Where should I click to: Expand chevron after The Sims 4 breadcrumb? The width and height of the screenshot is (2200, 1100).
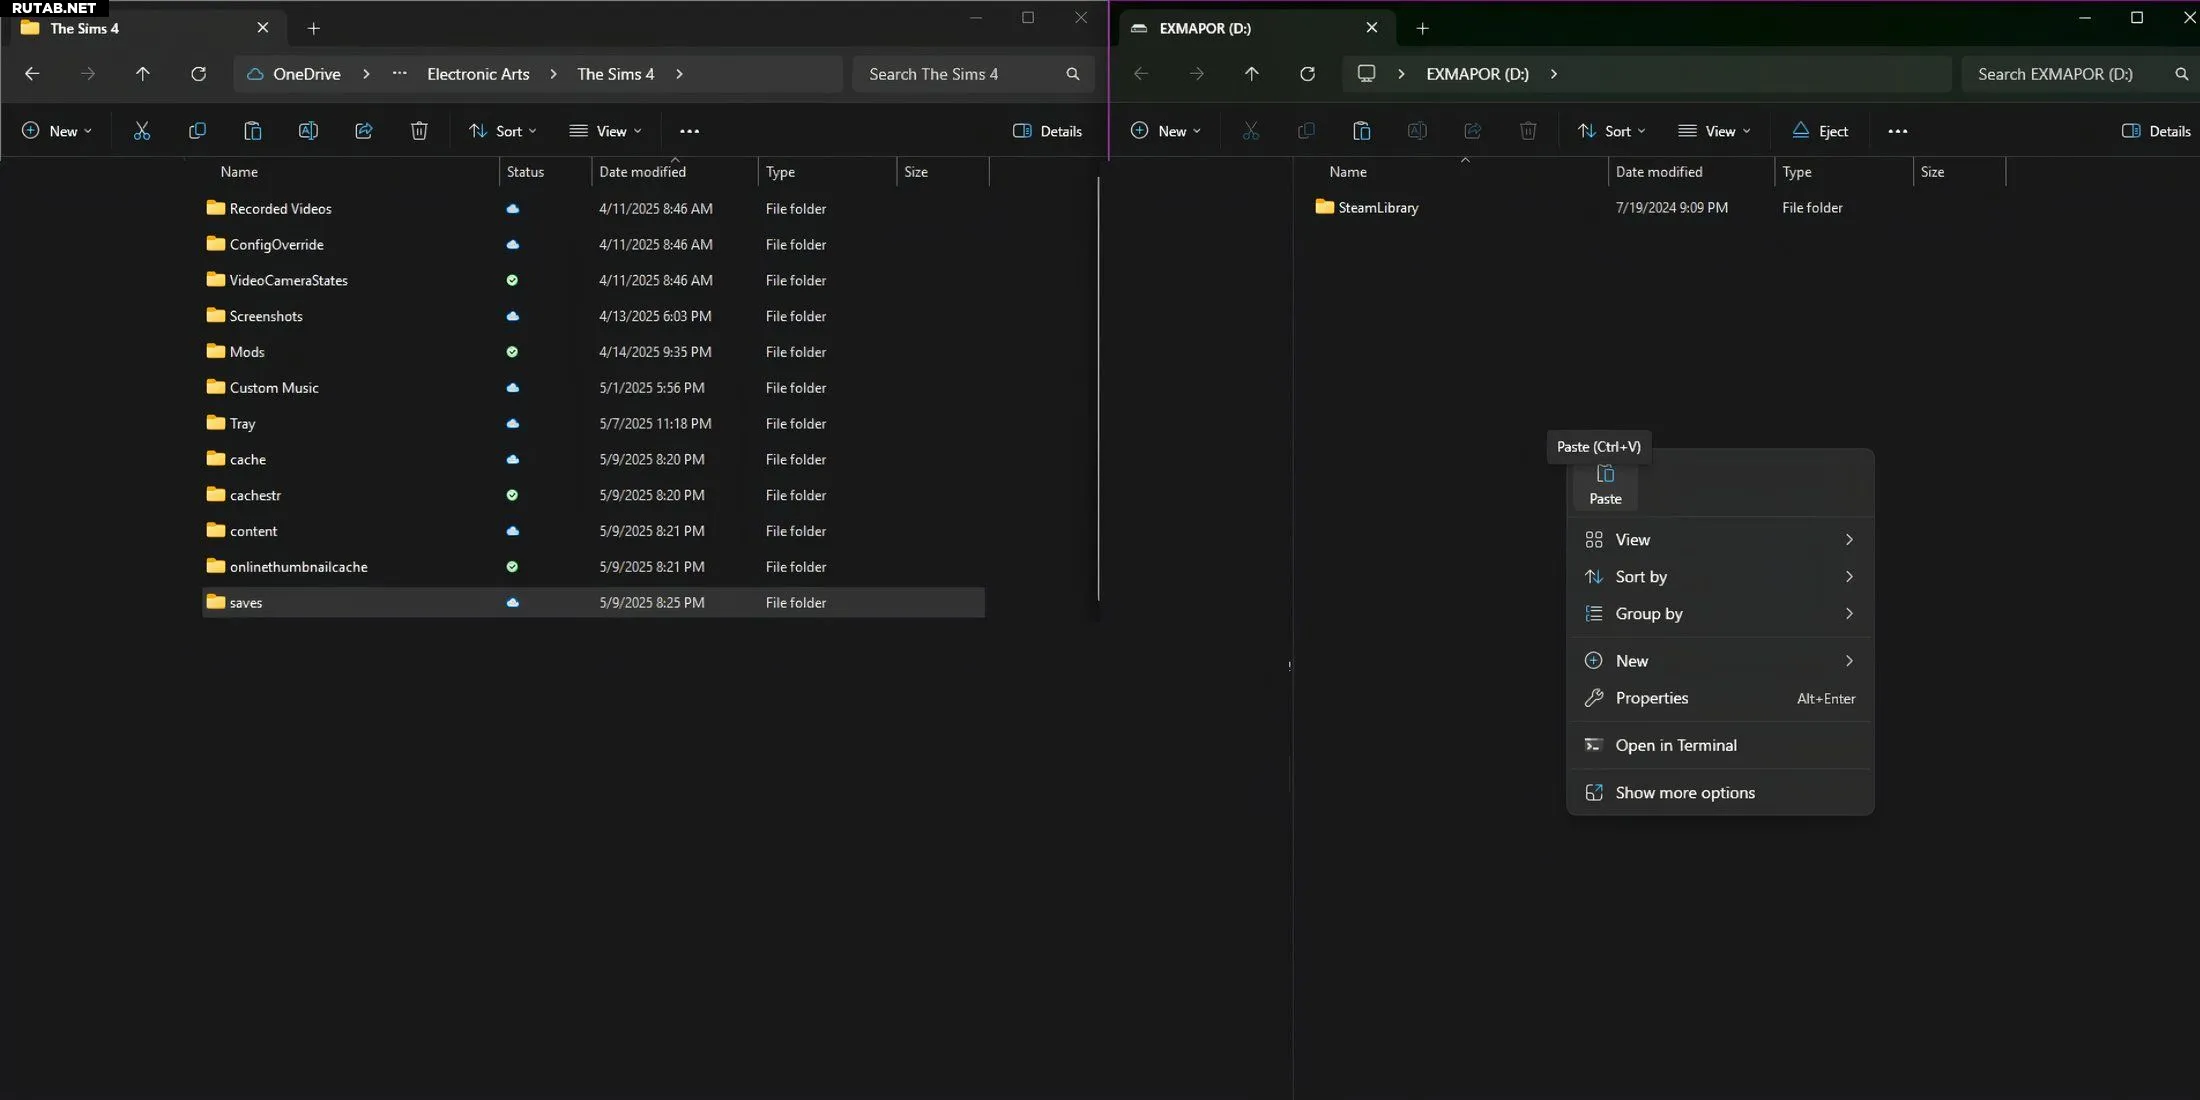[680, 74]
